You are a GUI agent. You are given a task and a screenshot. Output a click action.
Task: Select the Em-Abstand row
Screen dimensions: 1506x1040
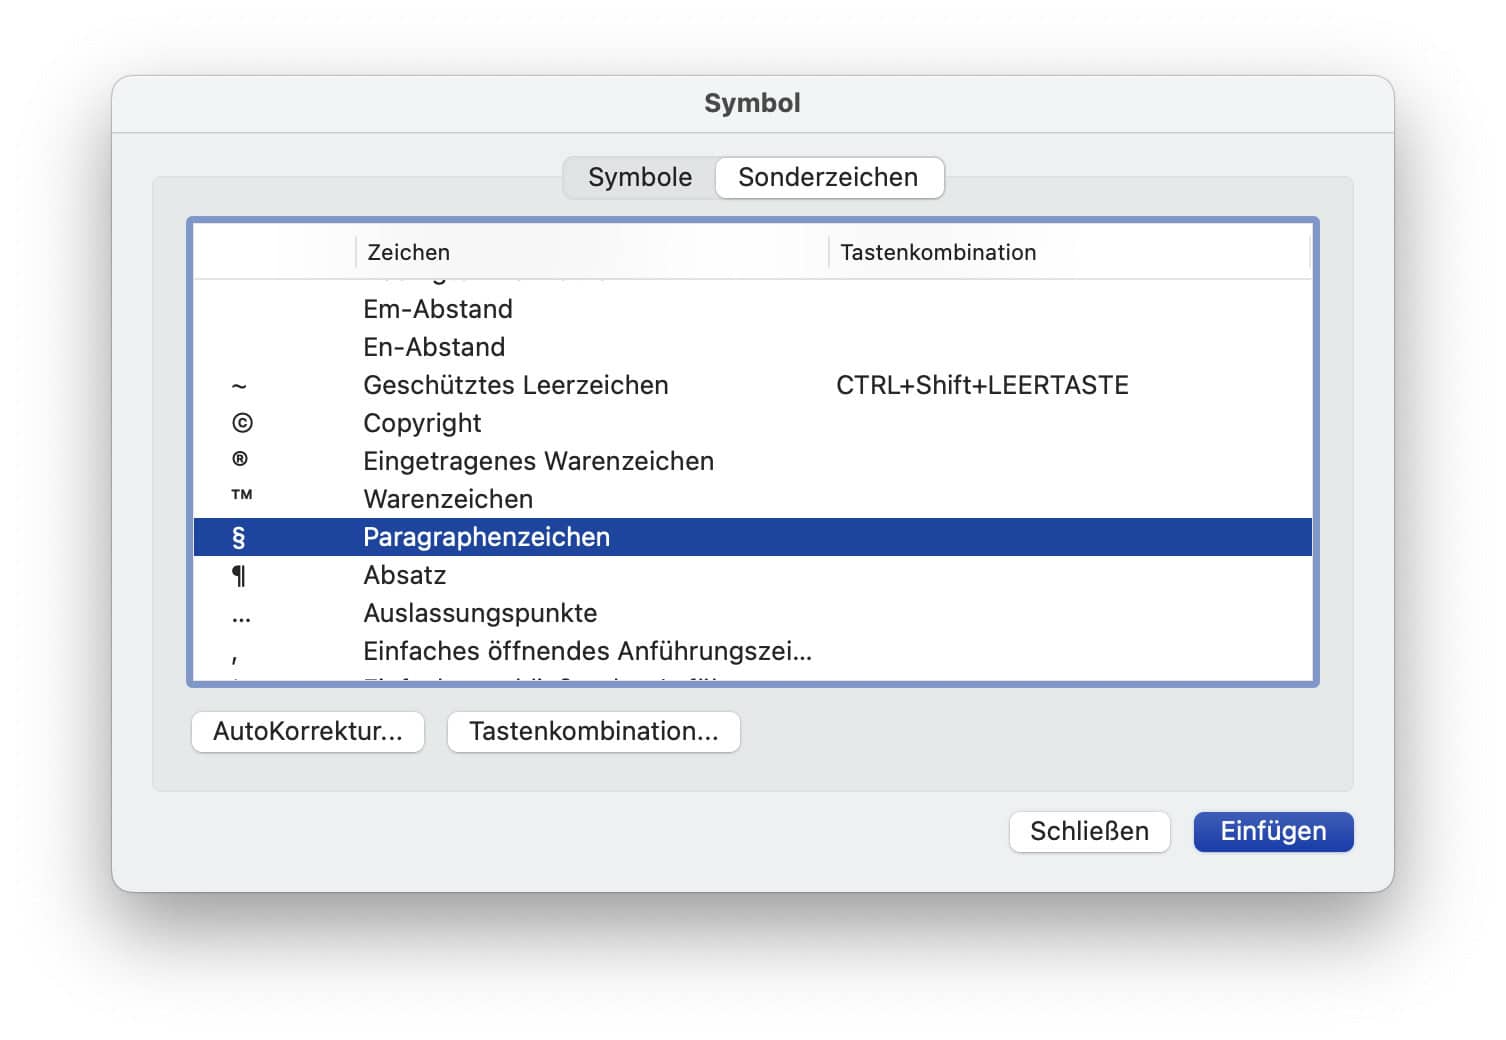pyautogui.click(x=438, y=309)
